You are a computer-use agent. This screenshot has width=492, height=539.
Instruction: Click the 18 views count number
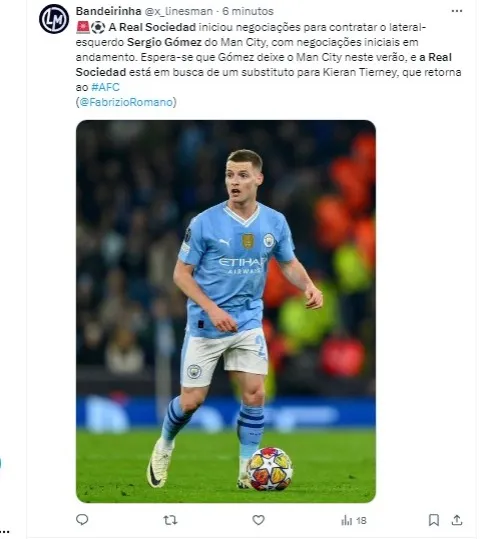pyautogui.click(x=361, y=521)
